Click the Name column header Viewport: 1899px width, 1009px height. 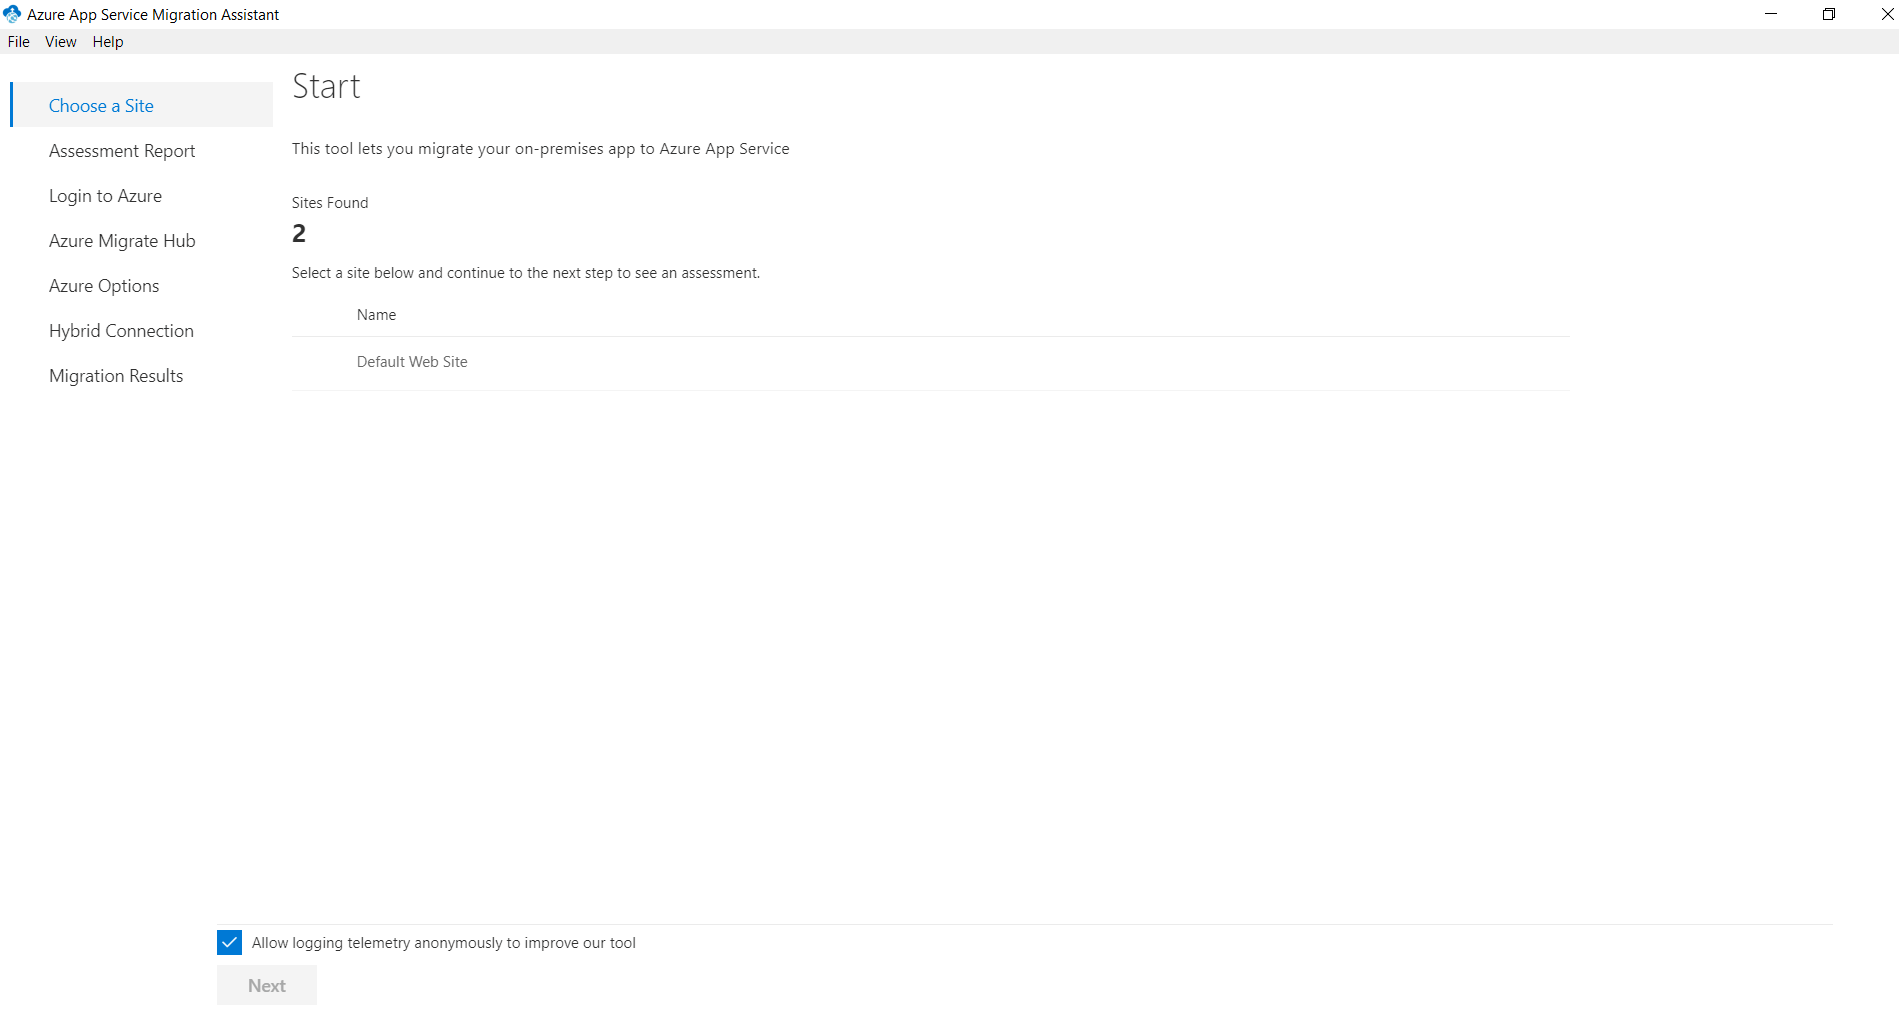376,315
